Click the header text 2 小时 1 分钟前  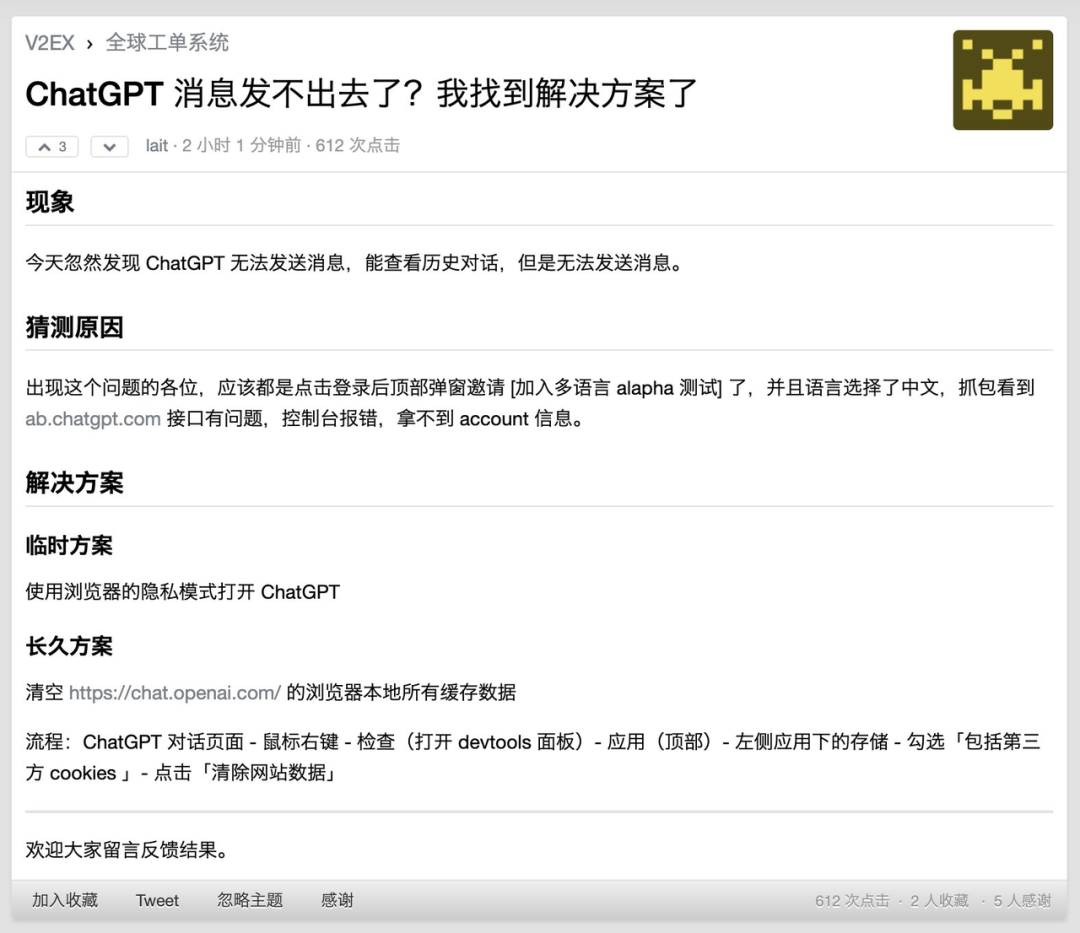click(242, 145)
